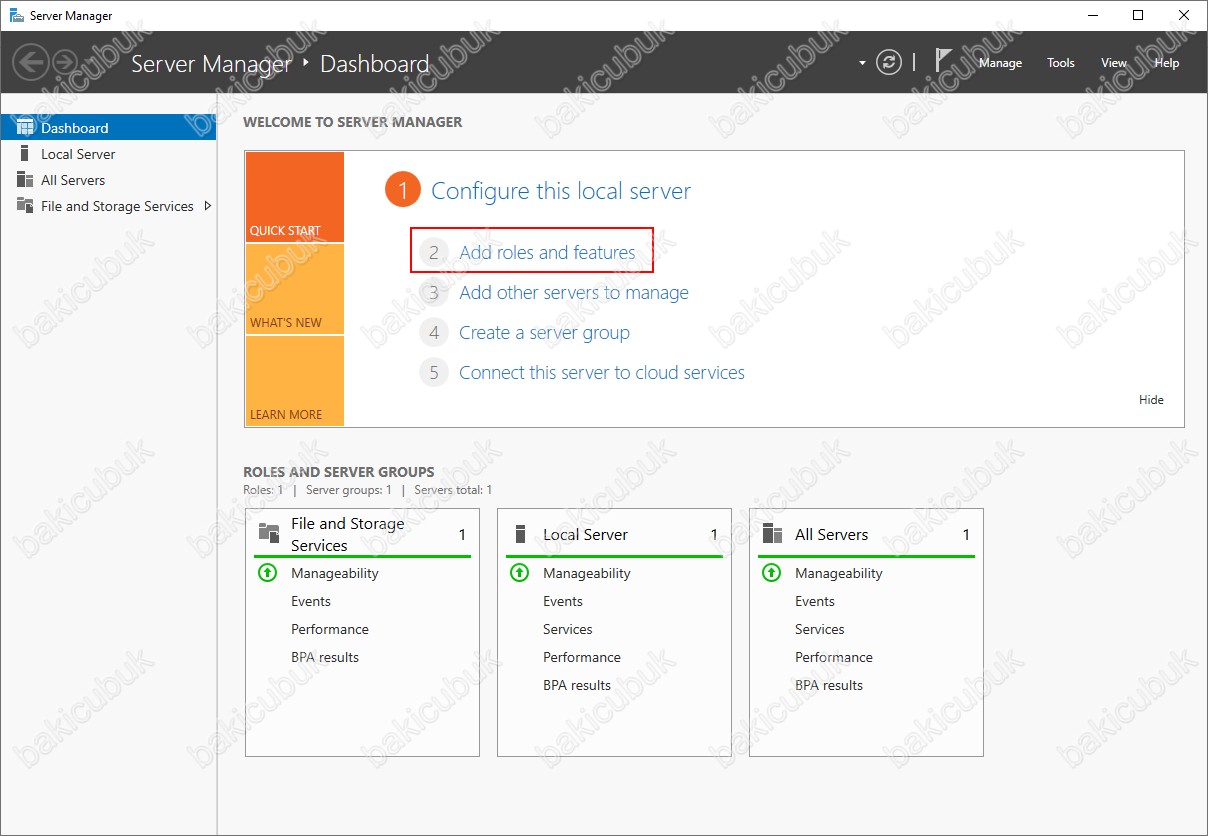Select Dashboard in the sidebar

(x=108, y=128)
